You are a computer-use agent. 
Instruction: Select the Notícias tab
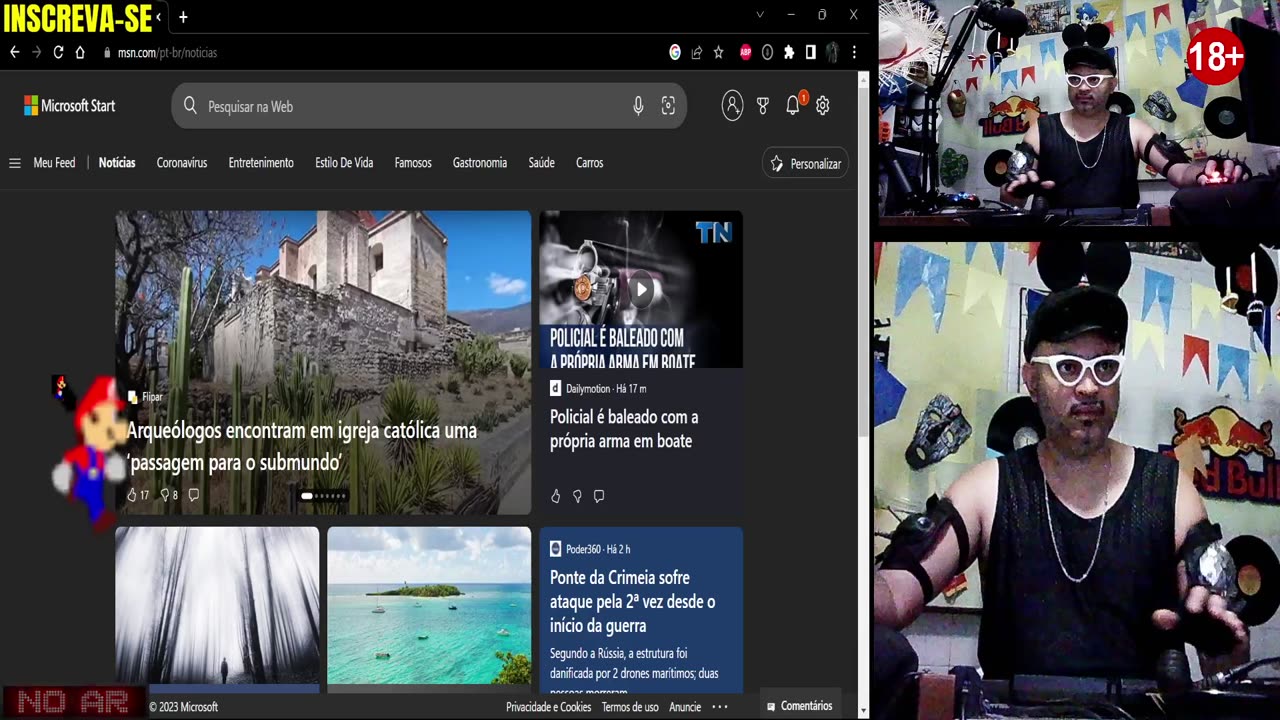click(x=117, y=163)
